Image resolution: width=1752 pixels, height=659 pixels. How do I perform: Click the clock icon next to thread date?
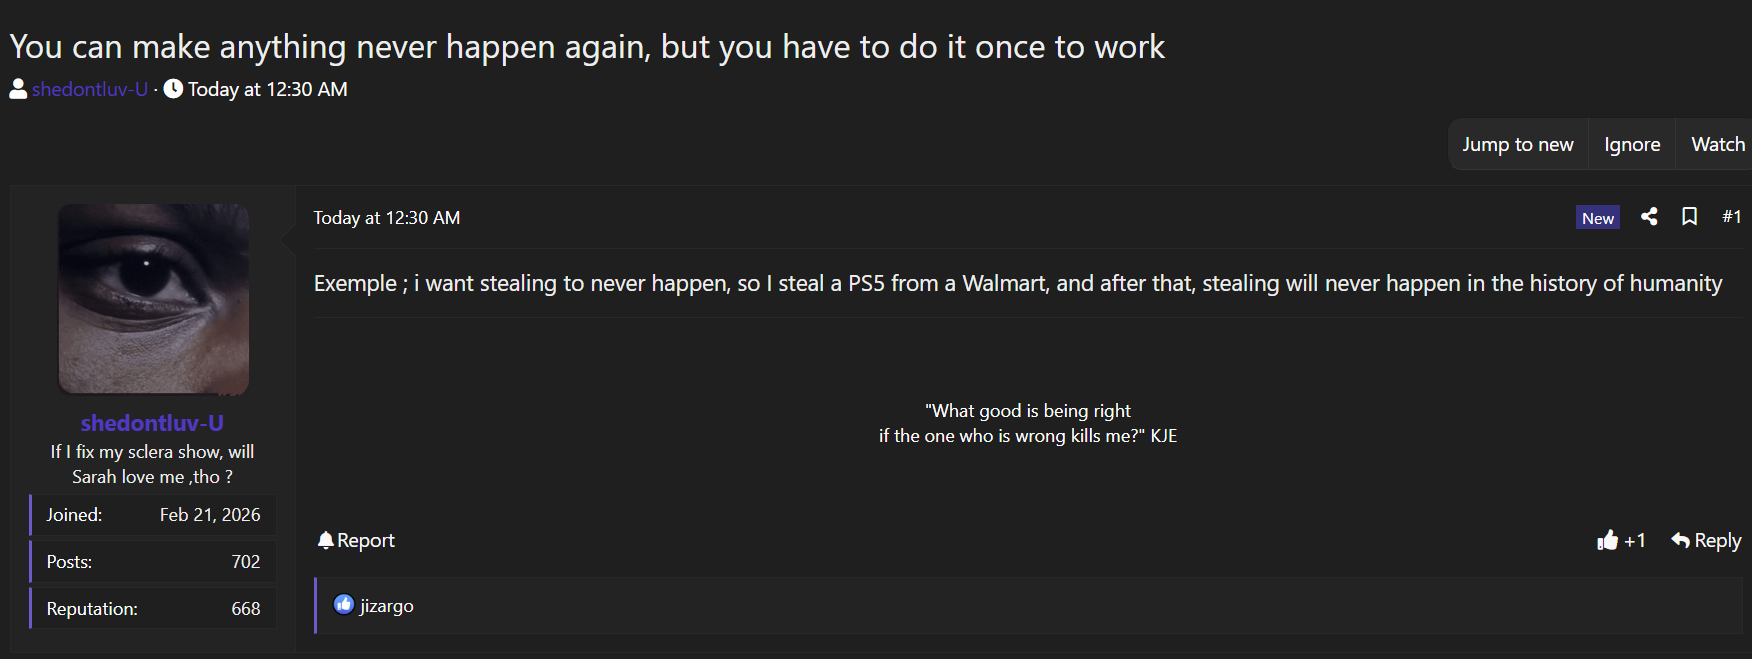point(173,89)
